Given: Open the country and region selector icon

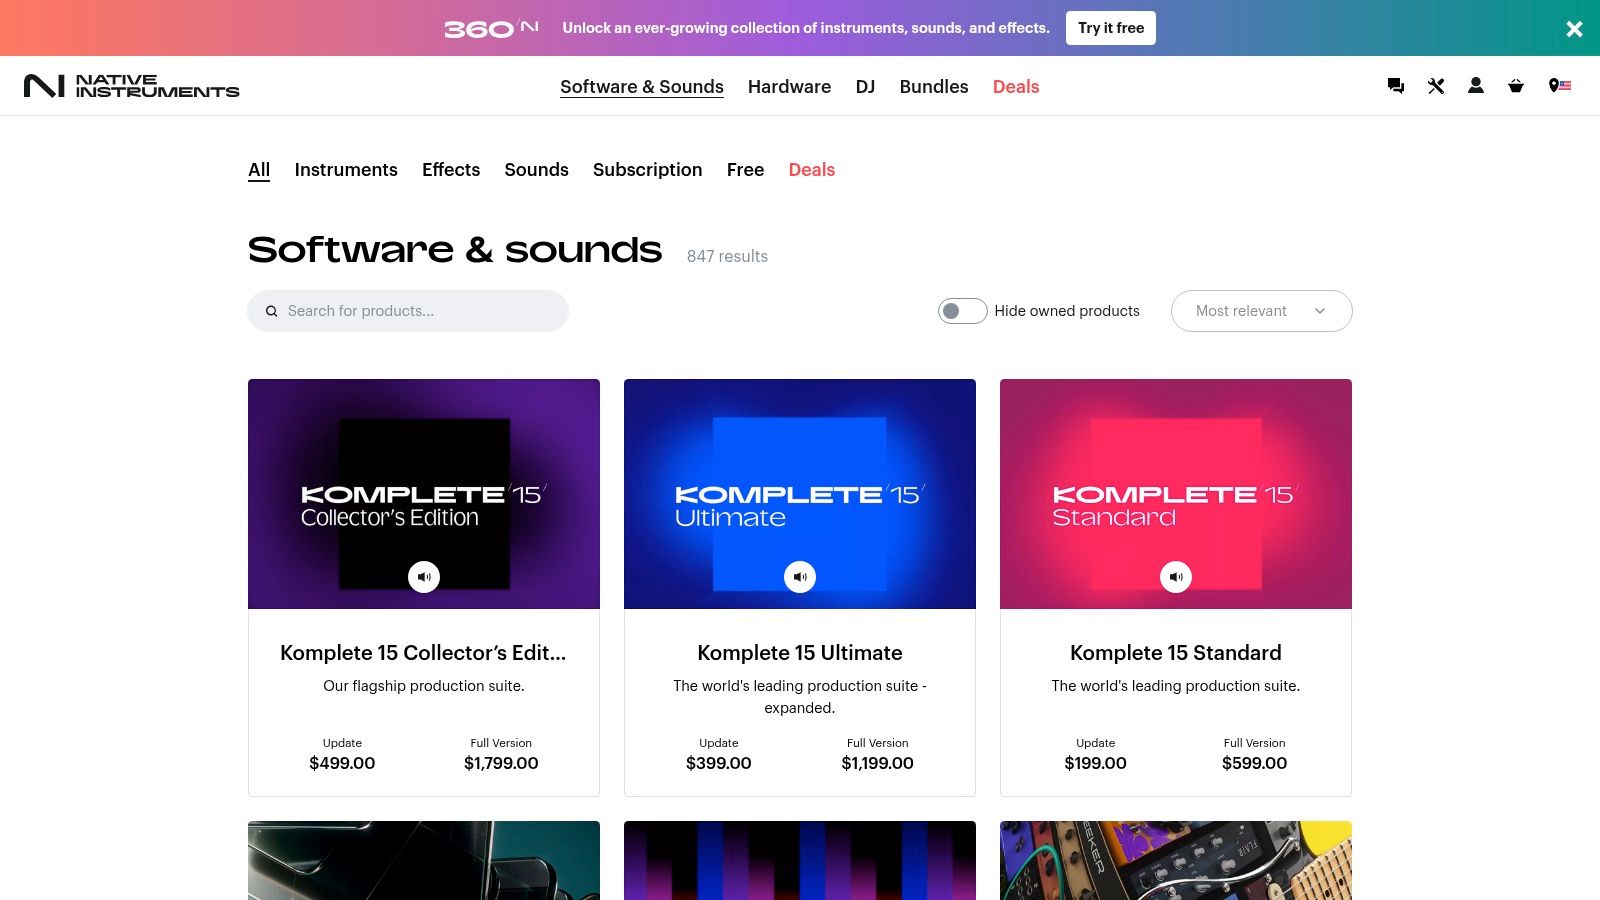Looking at the screenshot, I should [1560, 86].
